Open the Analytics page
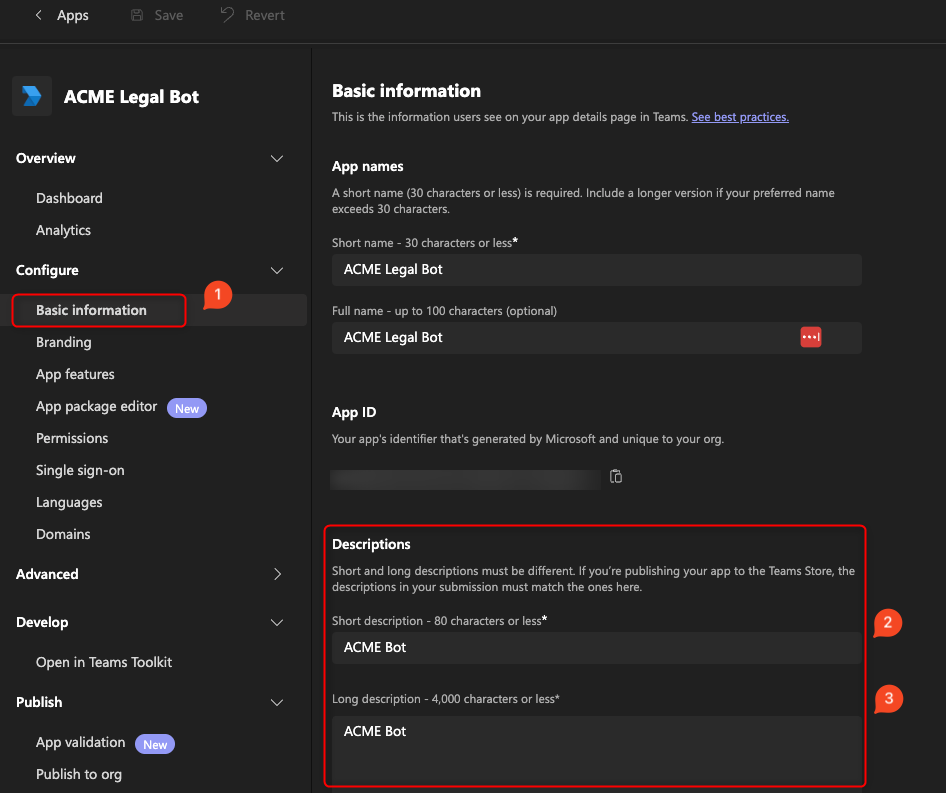 [63, 230]
